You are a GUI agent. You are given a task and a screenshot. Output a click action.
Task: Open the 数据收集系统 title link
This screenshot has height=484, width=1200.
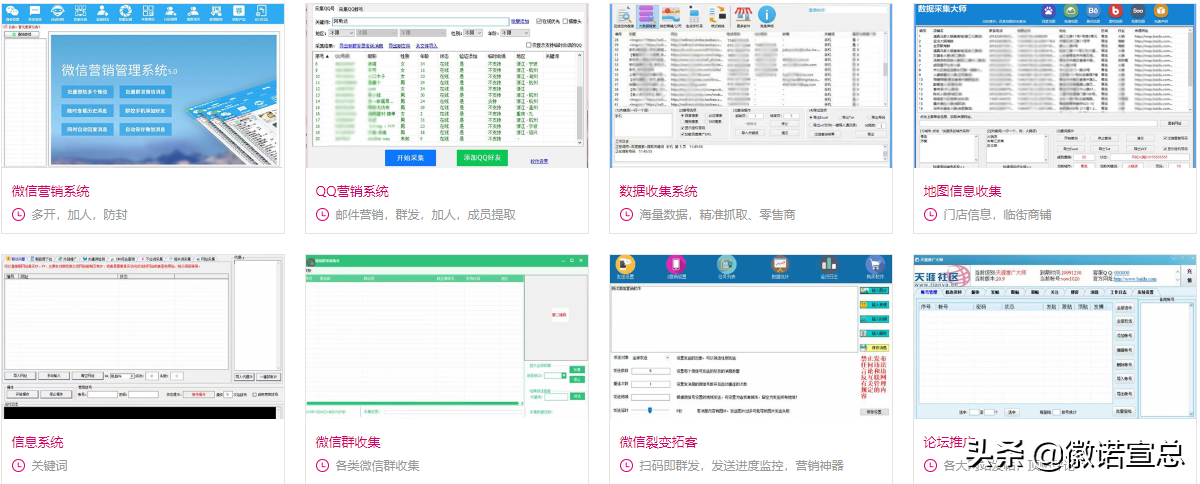(x=659, y=191)
